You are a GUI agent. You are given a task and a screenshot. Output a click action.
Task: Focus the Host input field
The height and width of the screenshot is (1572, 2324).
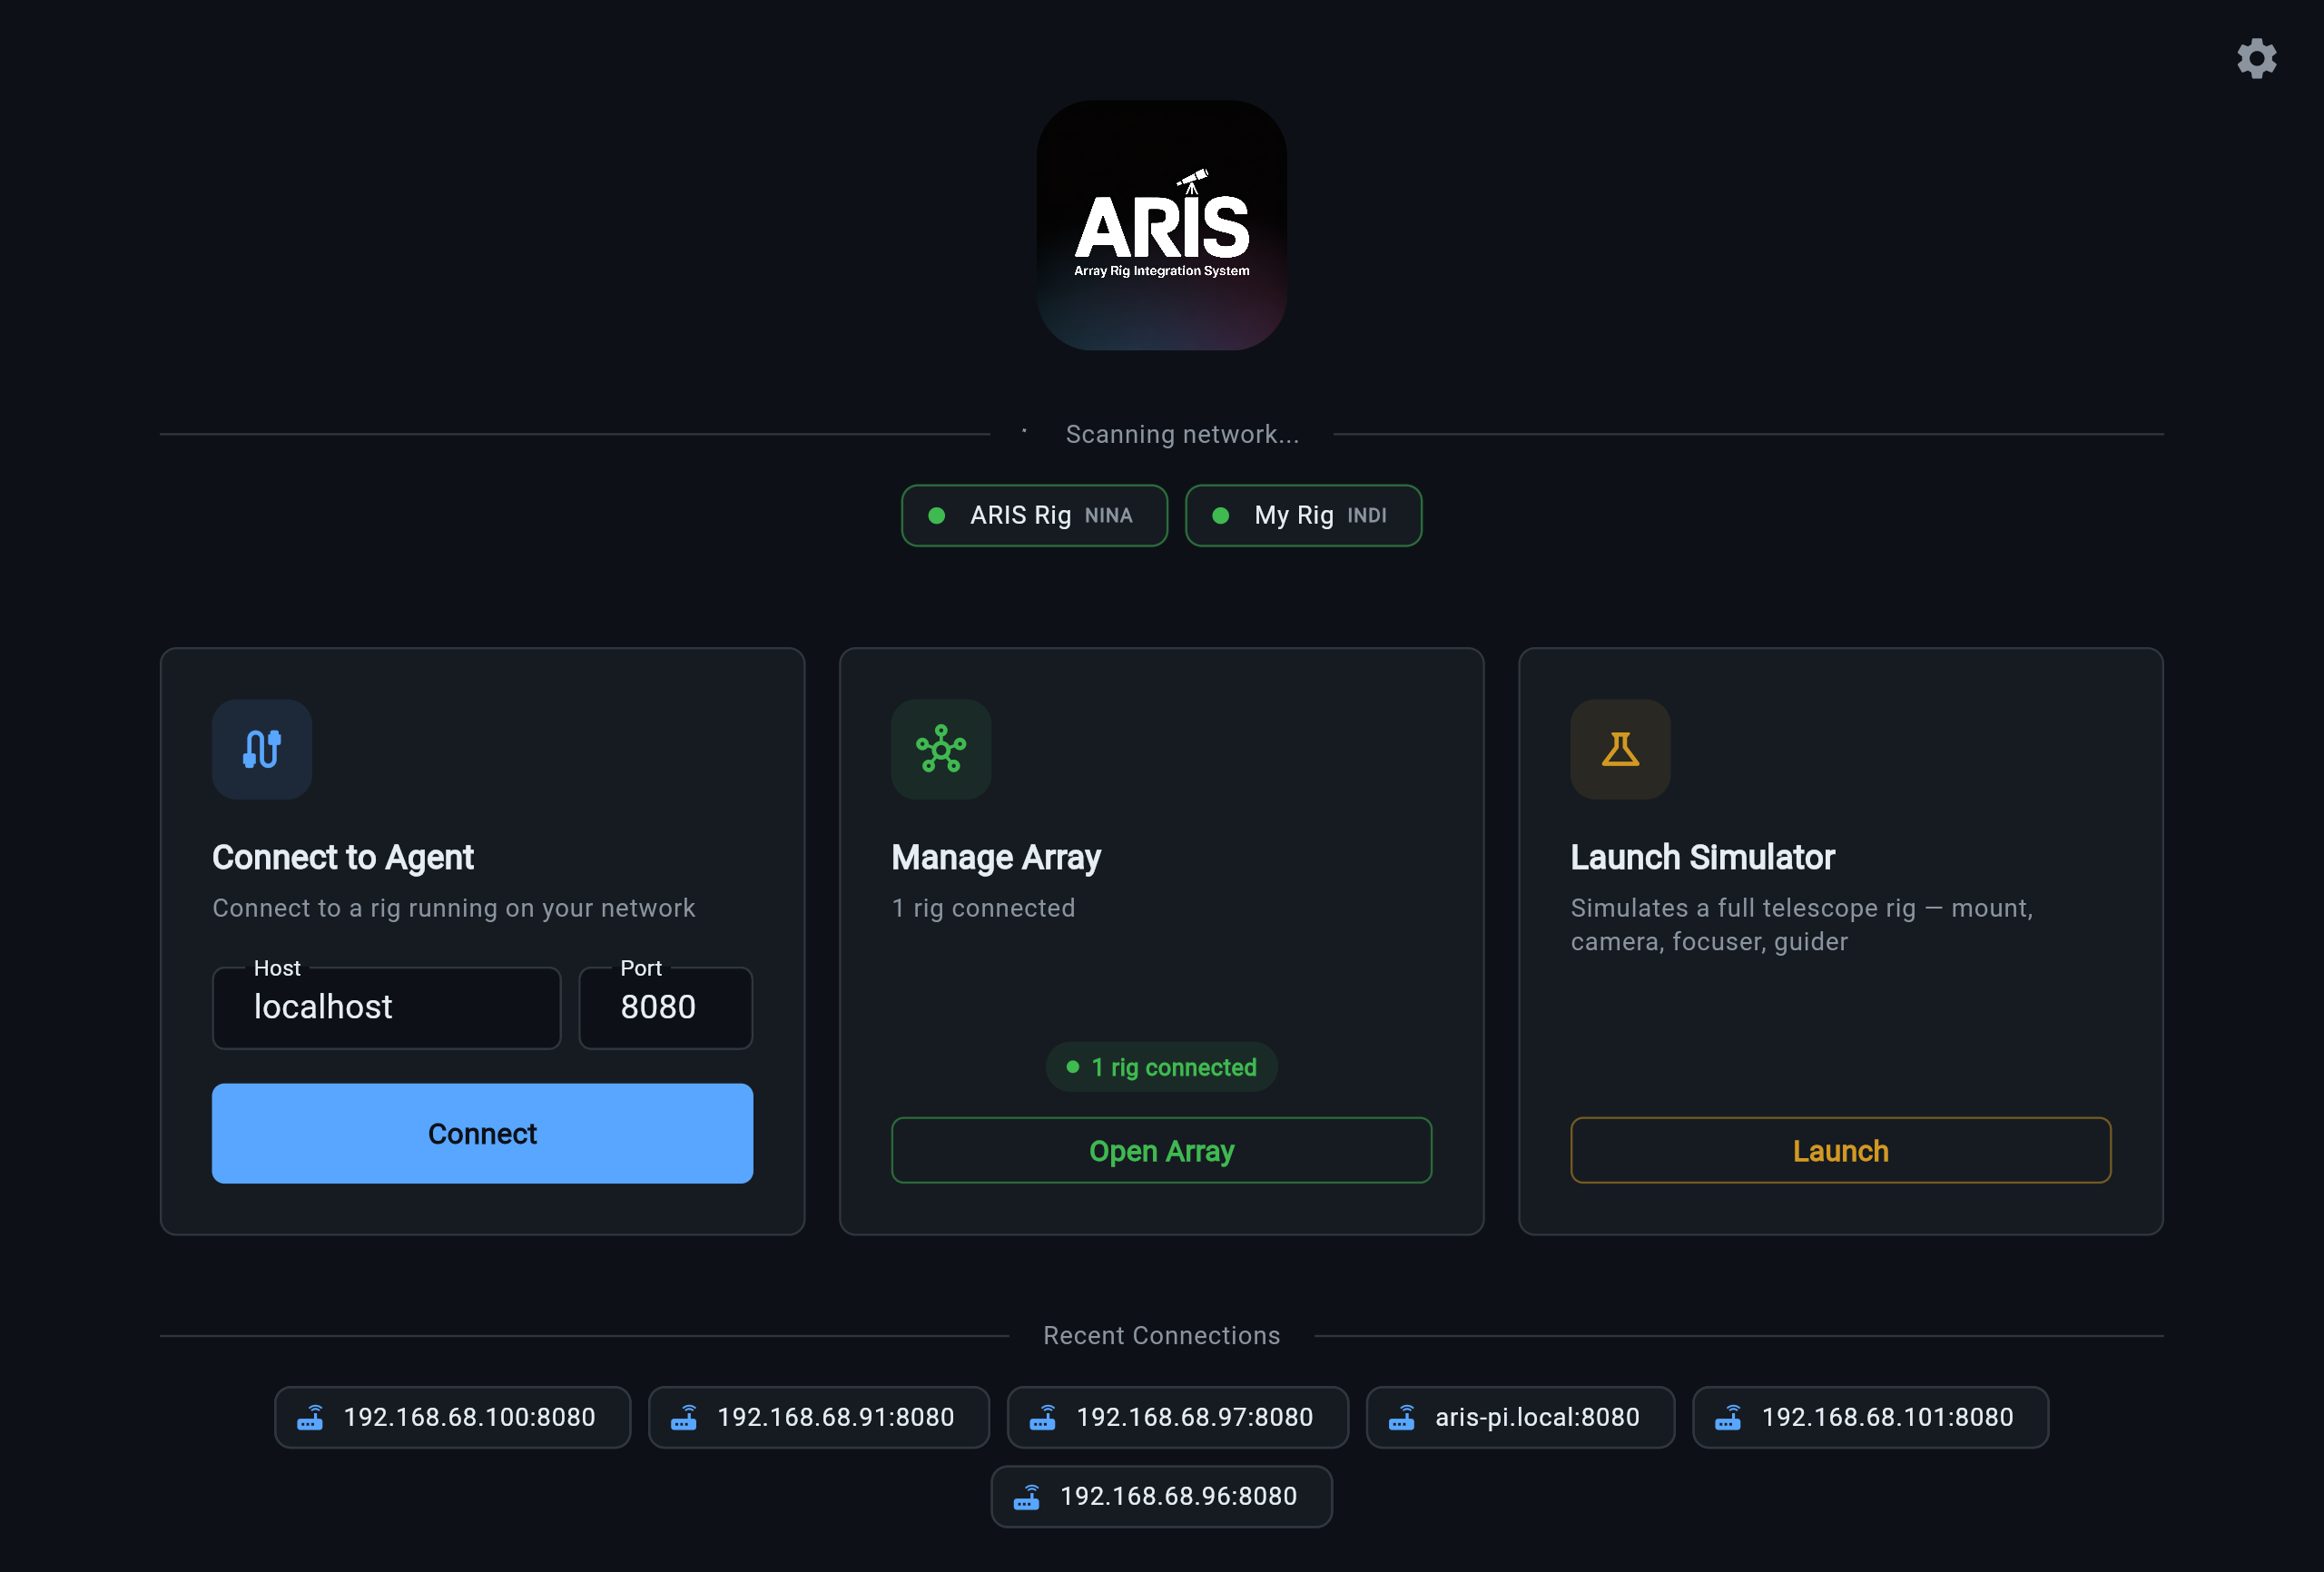386,1007
